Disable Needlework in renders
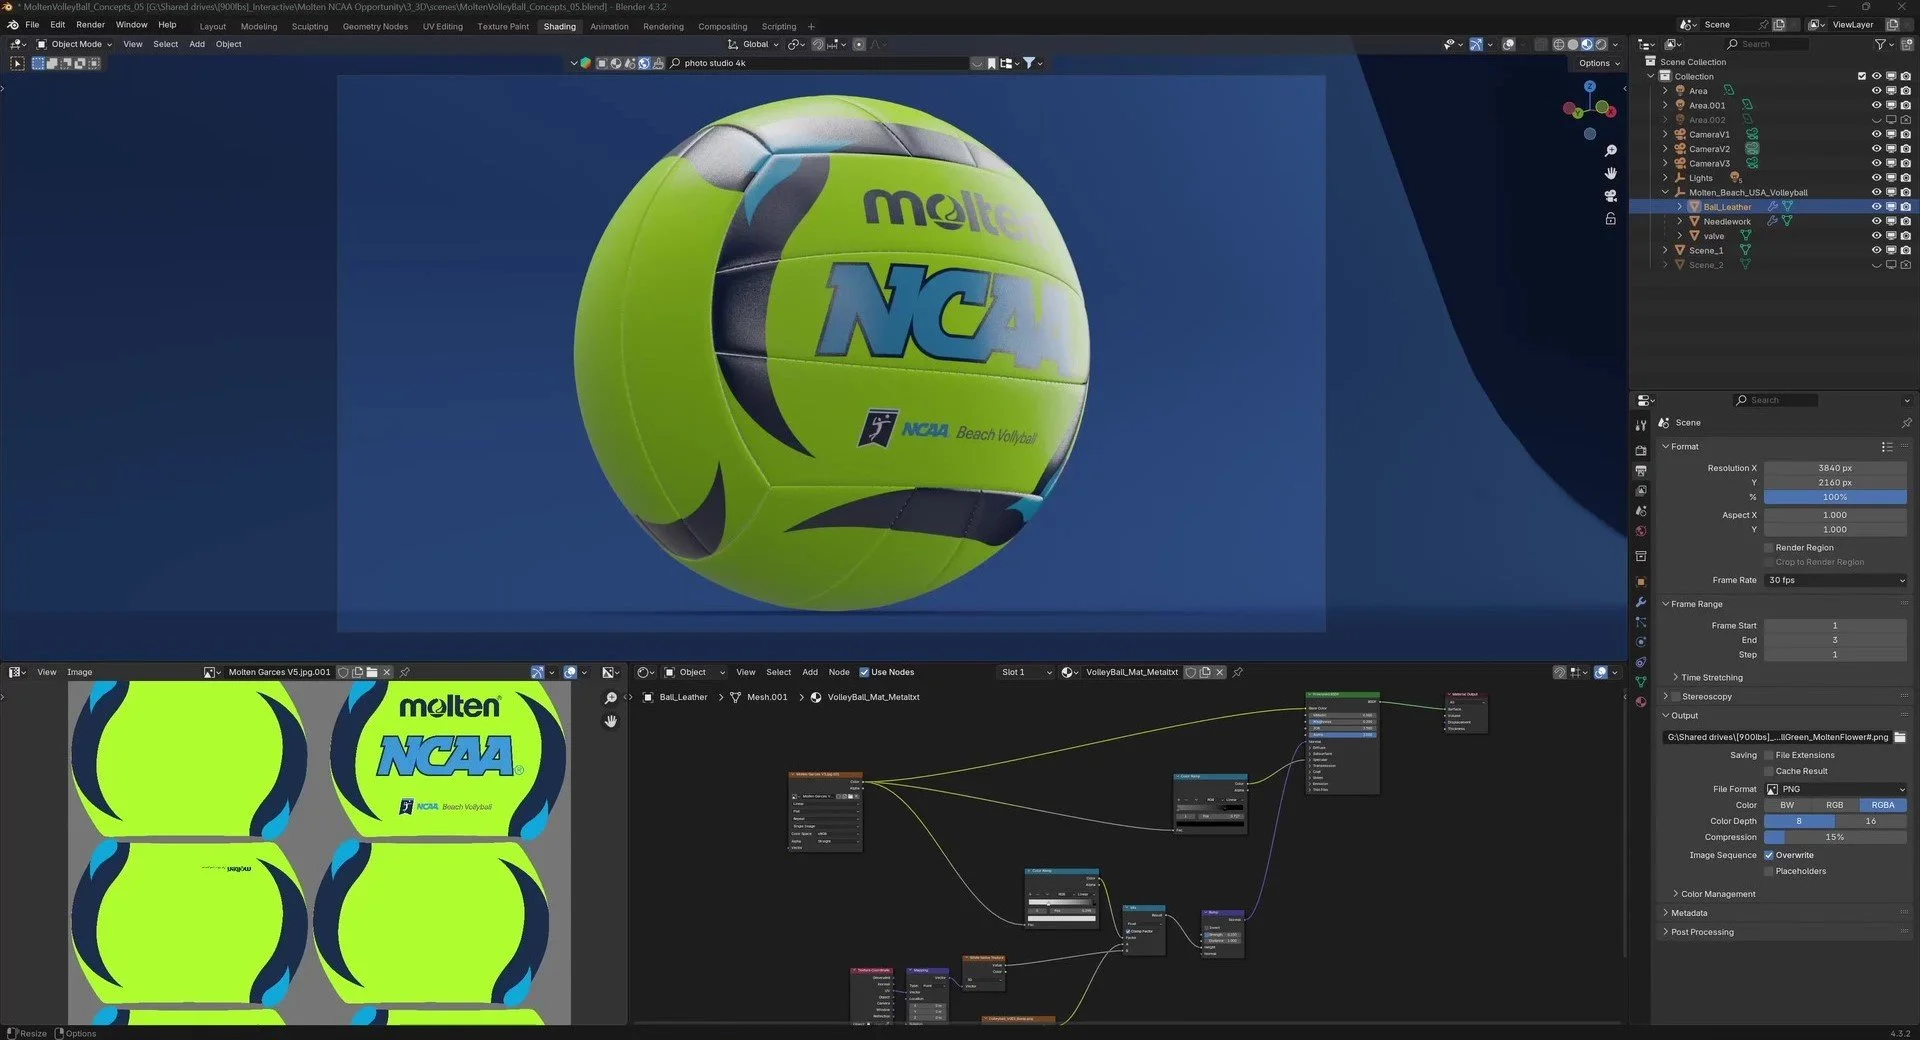The width and height of the screenshot is (1920, 1040). pos(1905,221)
